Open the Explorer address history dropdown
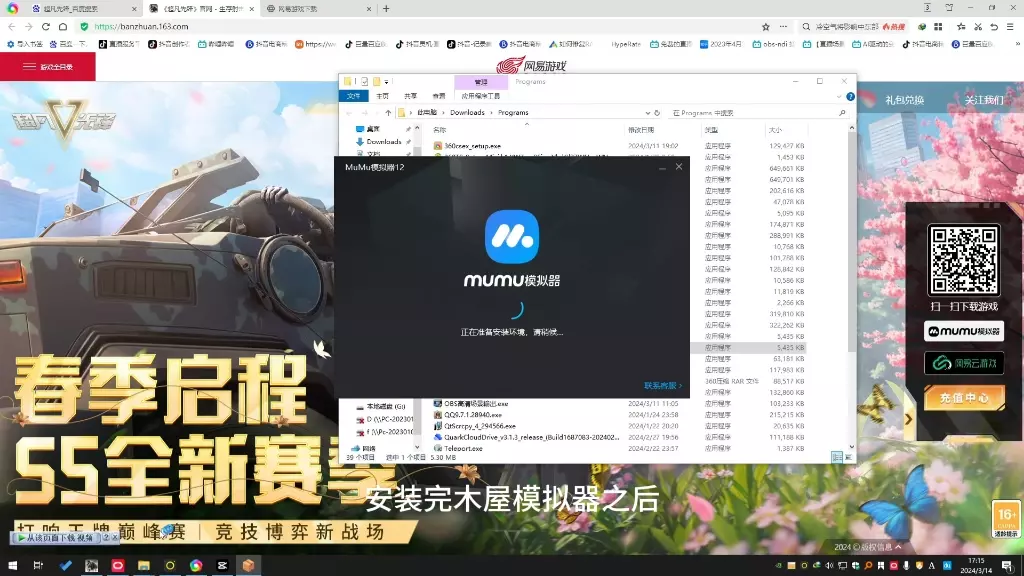The height and width of the screenshot is (576, 1024). coord(647,113)
